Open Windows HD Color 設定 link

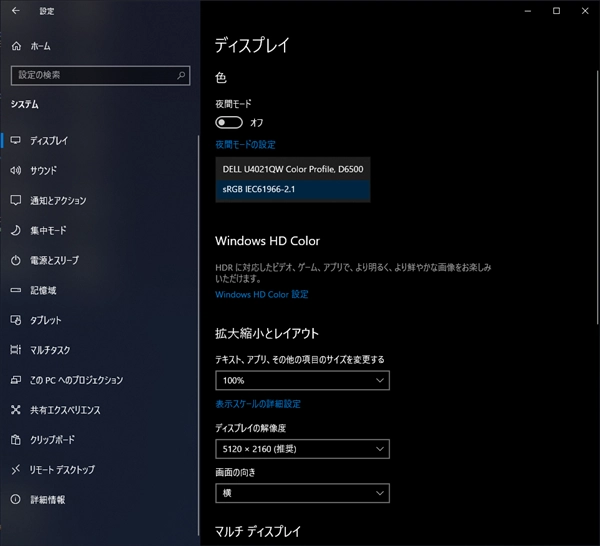[262, 294]
